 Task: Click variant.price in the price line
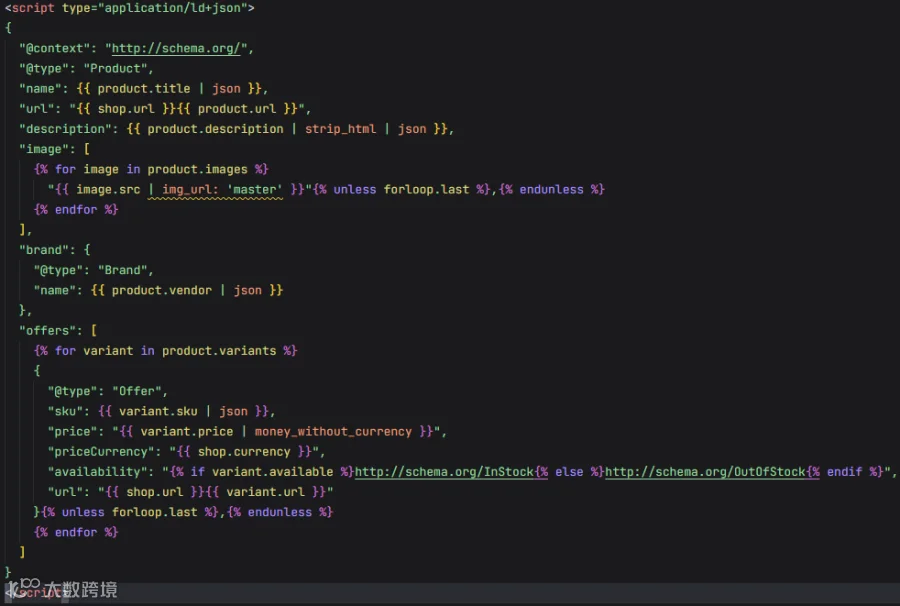pyautogui.click(x=187, y=432)
